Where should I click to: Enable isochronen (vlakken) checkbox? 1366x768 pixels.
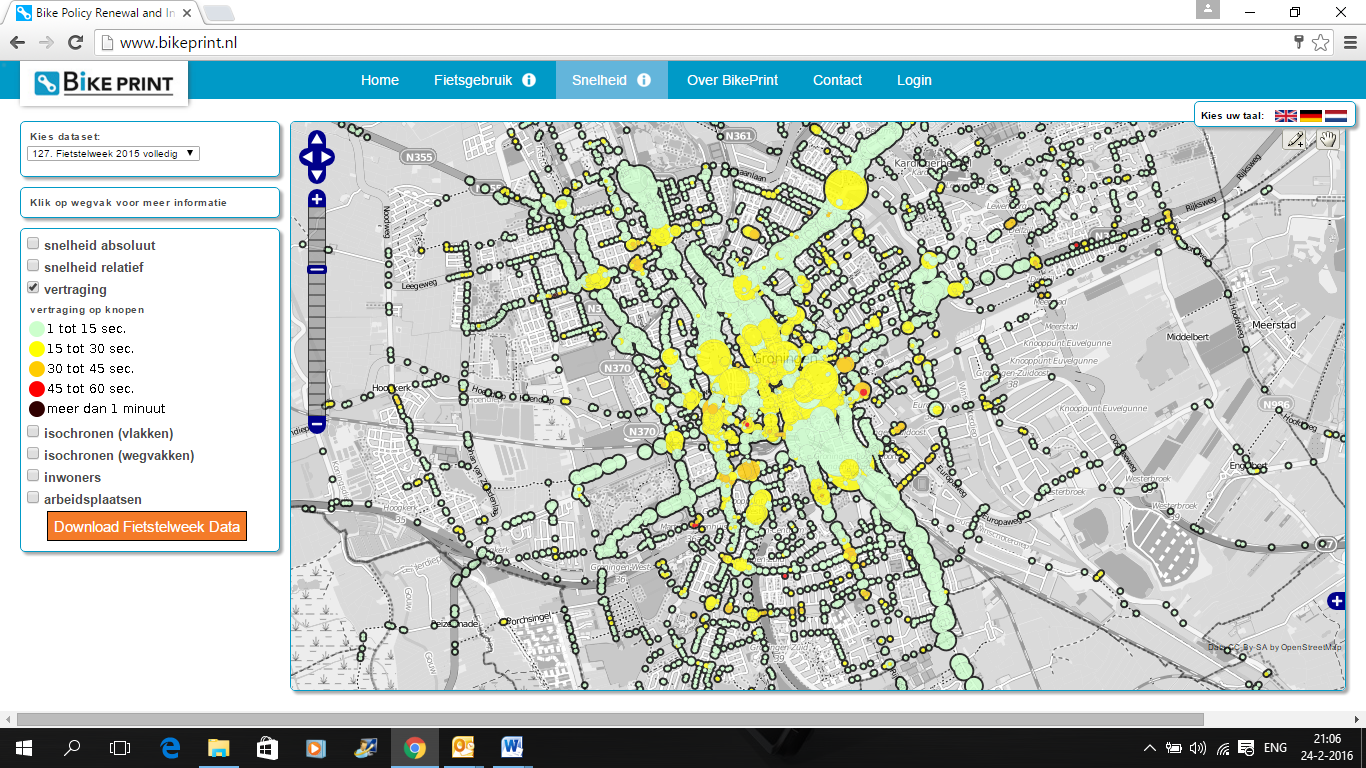33,431
